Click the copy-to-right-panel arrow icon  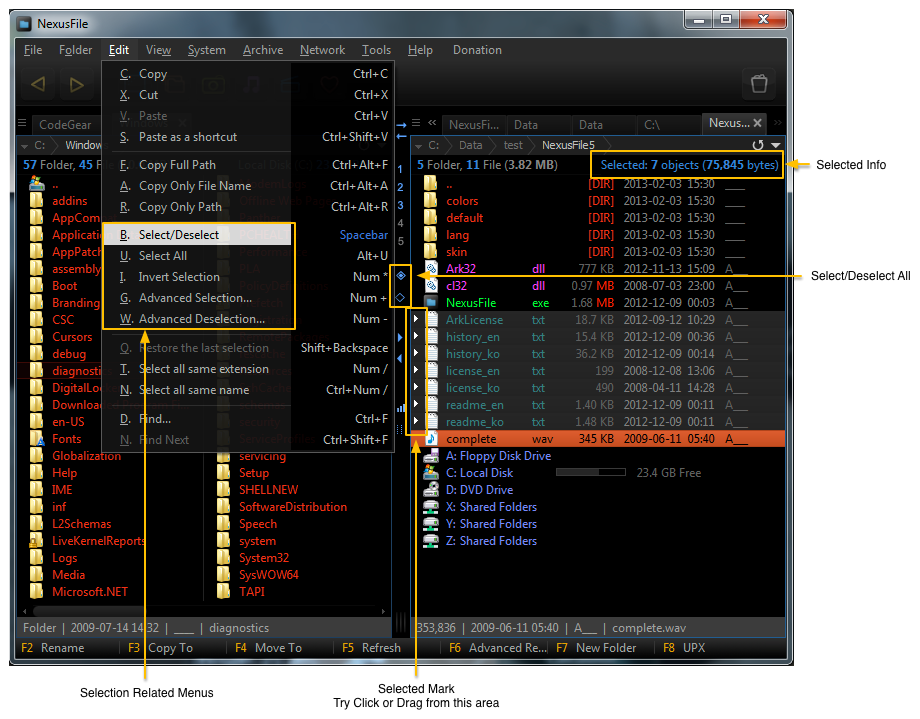coord(401,126)
